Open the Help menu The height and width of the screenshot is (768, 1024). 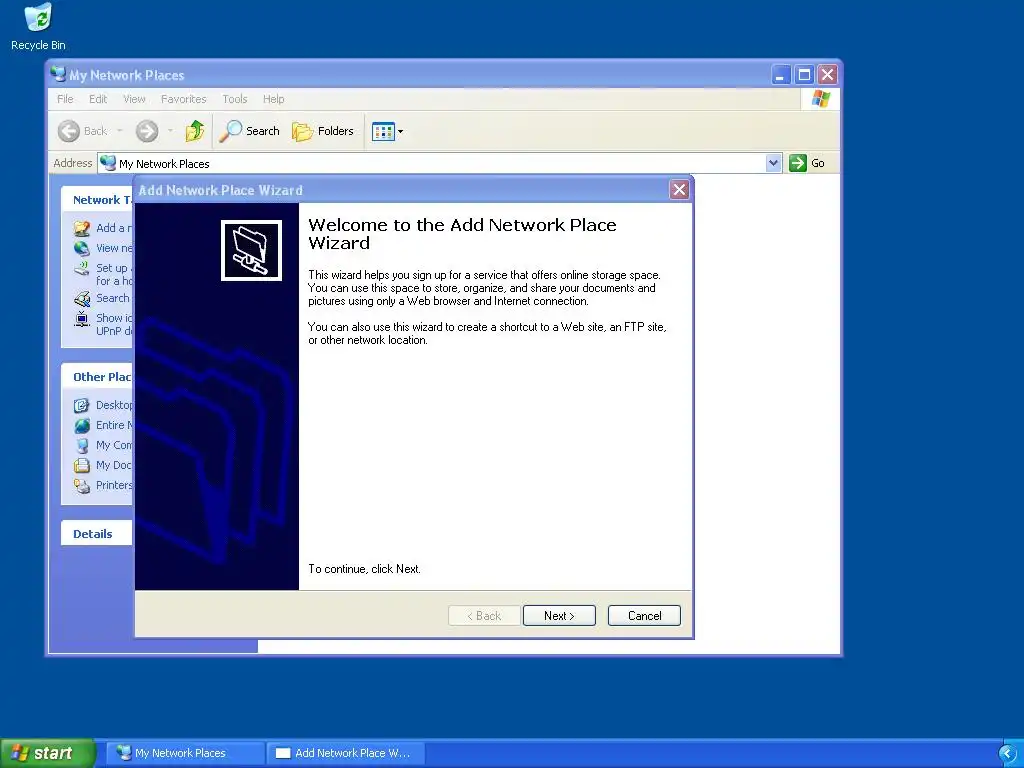click(274, 99)
